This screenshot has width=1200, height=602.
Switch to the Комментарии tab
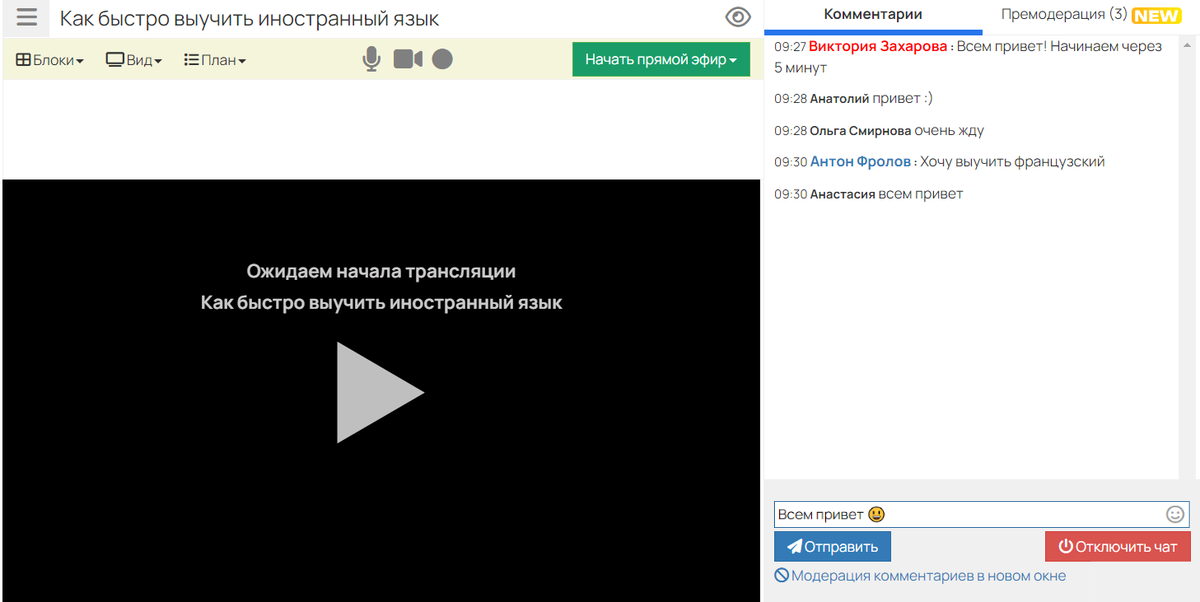coord(873,15)
